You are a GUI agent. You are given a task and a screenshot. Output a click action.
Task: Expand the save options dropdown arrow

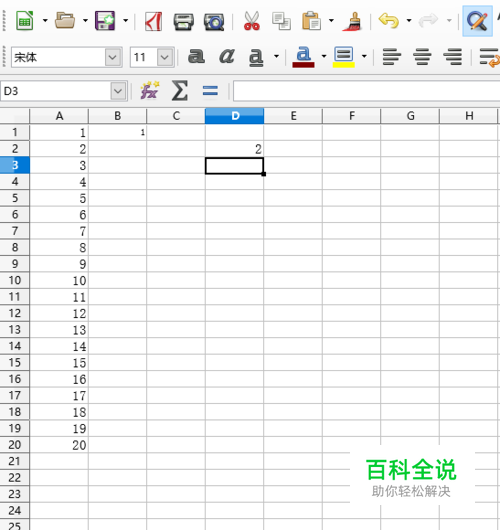point(125,21)
